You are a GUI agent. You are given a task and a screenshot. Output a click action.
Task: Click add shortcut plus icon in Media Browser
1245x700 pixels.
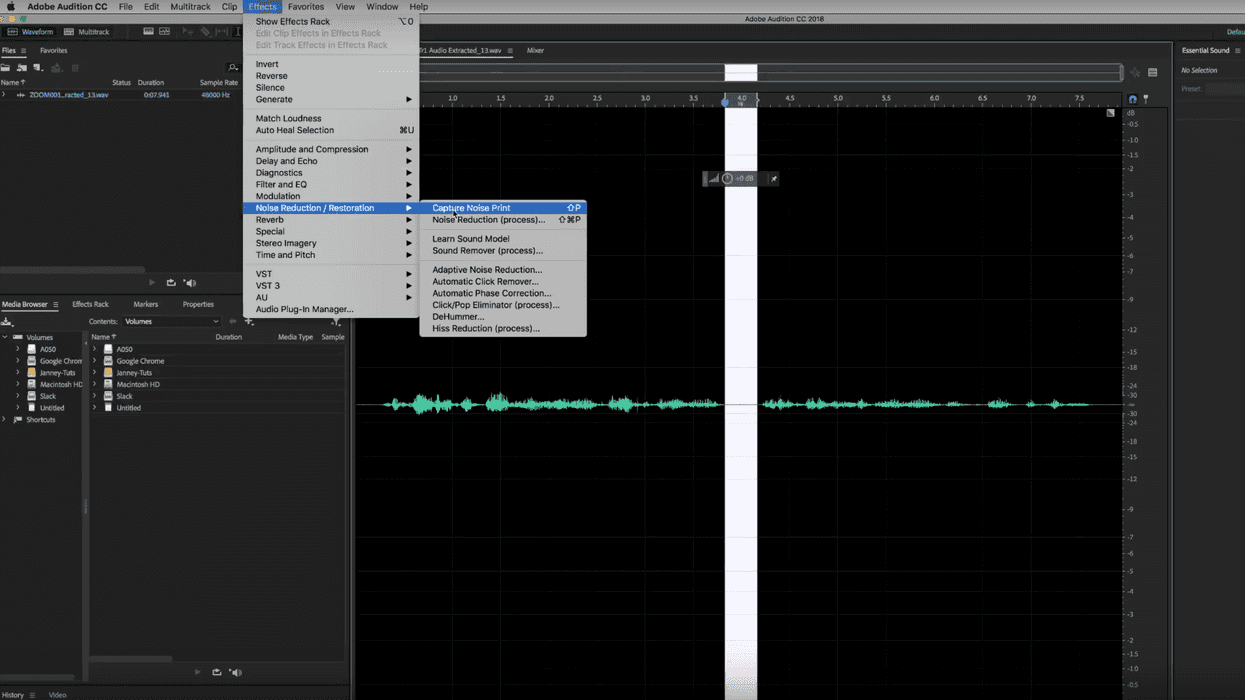tap(249, 322)
